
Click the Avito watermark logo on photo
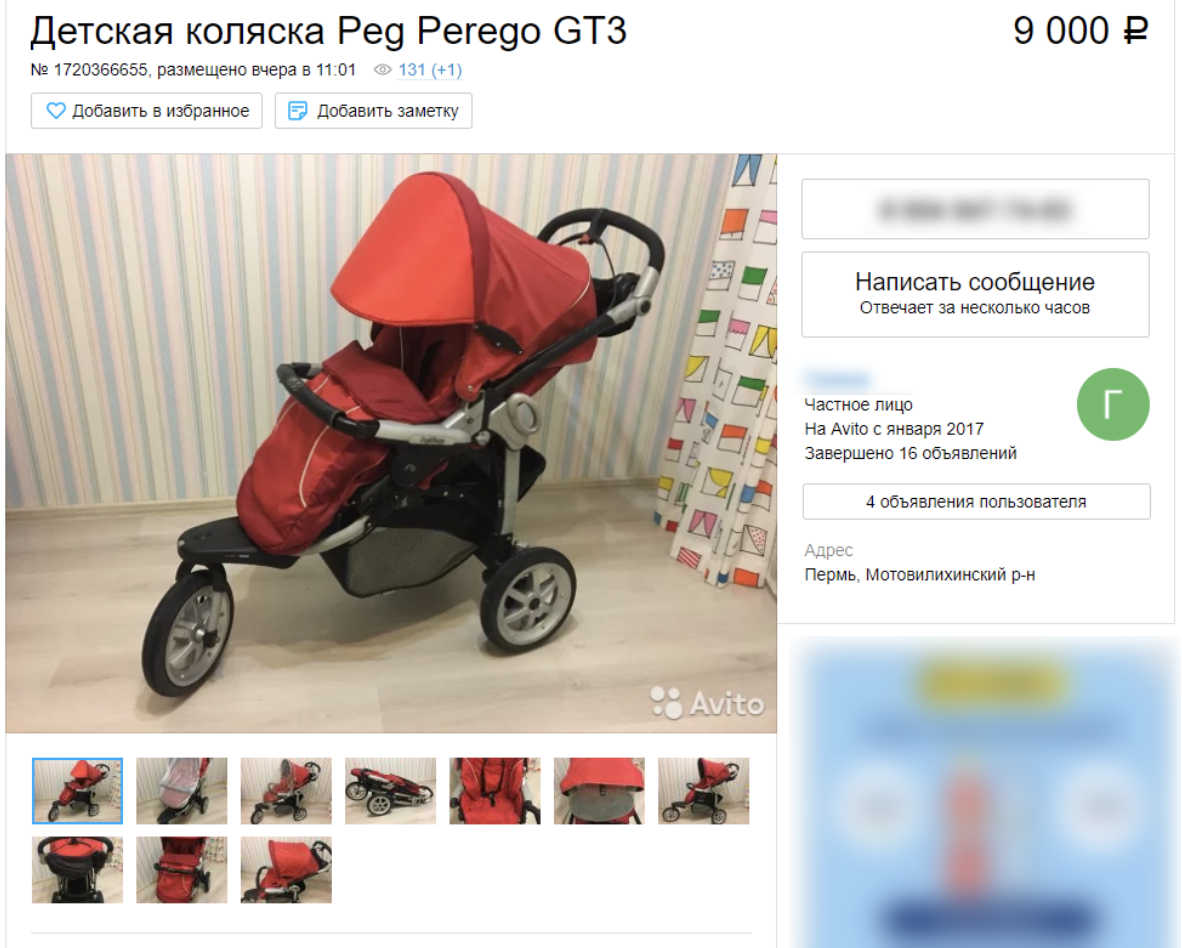tap(707, 703)
